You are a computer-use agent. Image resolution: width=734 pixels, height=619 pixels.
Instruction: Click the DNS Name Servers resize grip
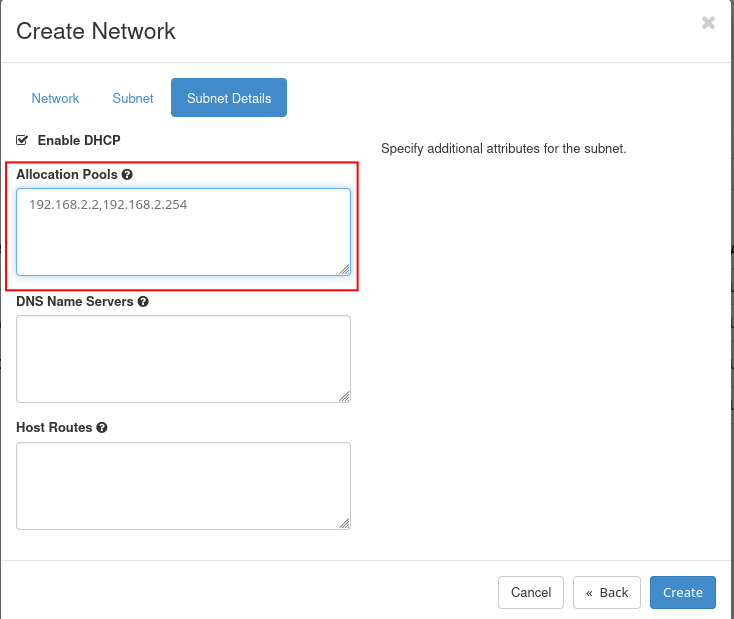point(344,396)
